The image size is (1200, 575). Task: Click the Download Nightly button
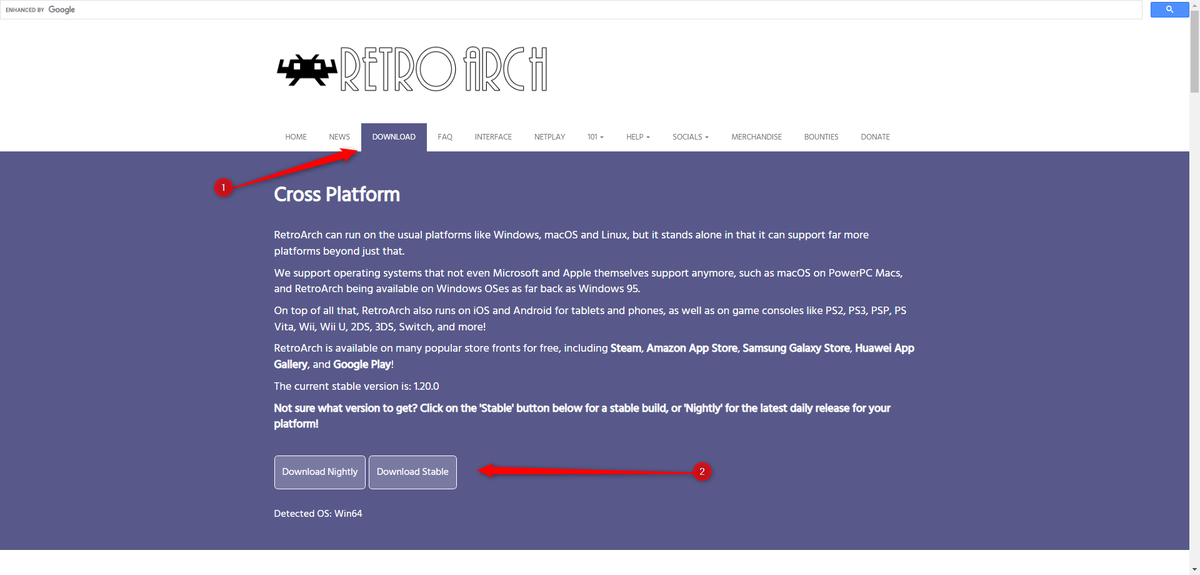coord(320,472)
